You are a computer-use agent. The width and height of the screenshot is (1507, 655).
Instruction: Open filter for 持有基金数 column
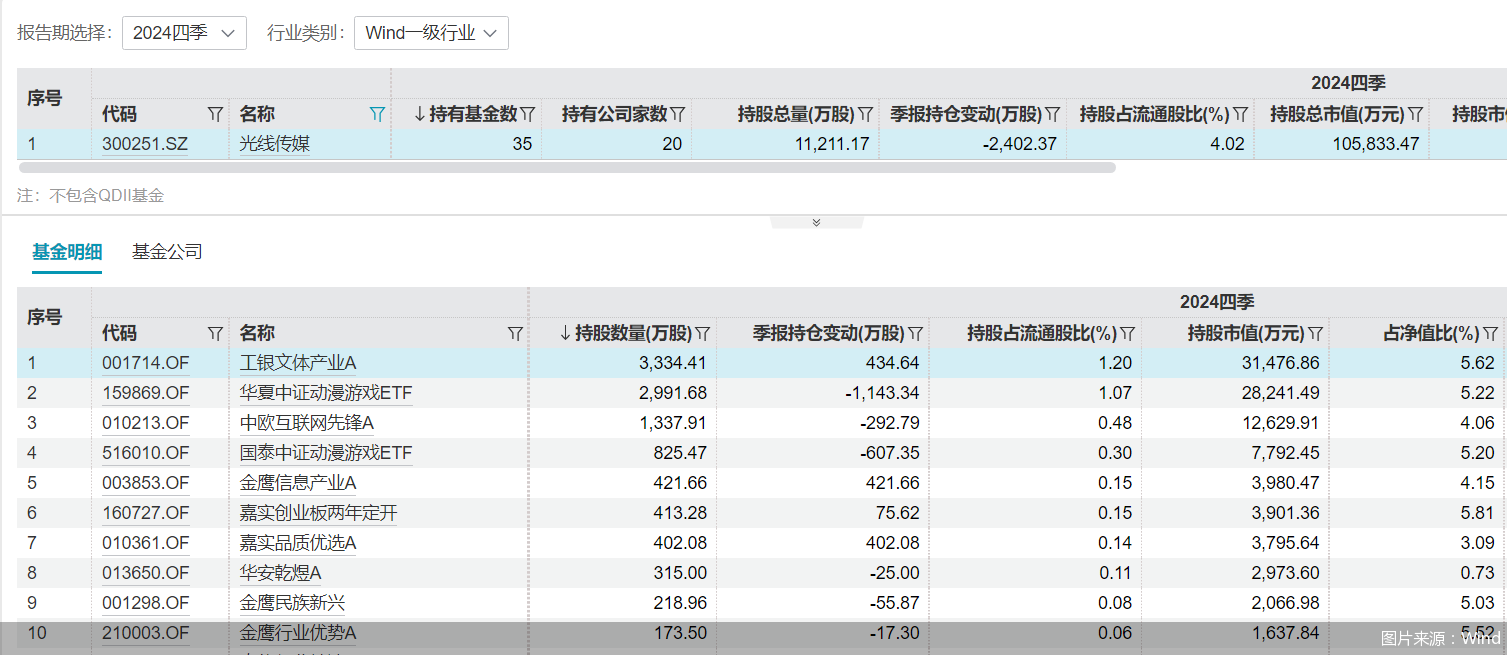(x=528, y=115)
